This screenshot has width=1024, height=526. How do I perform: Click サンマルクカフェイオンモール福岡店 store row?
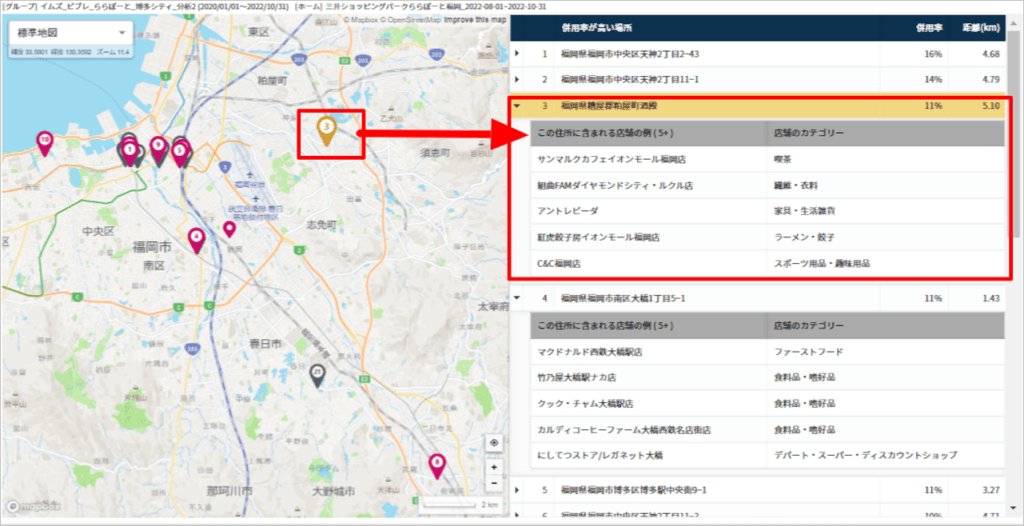pos(767,159)
